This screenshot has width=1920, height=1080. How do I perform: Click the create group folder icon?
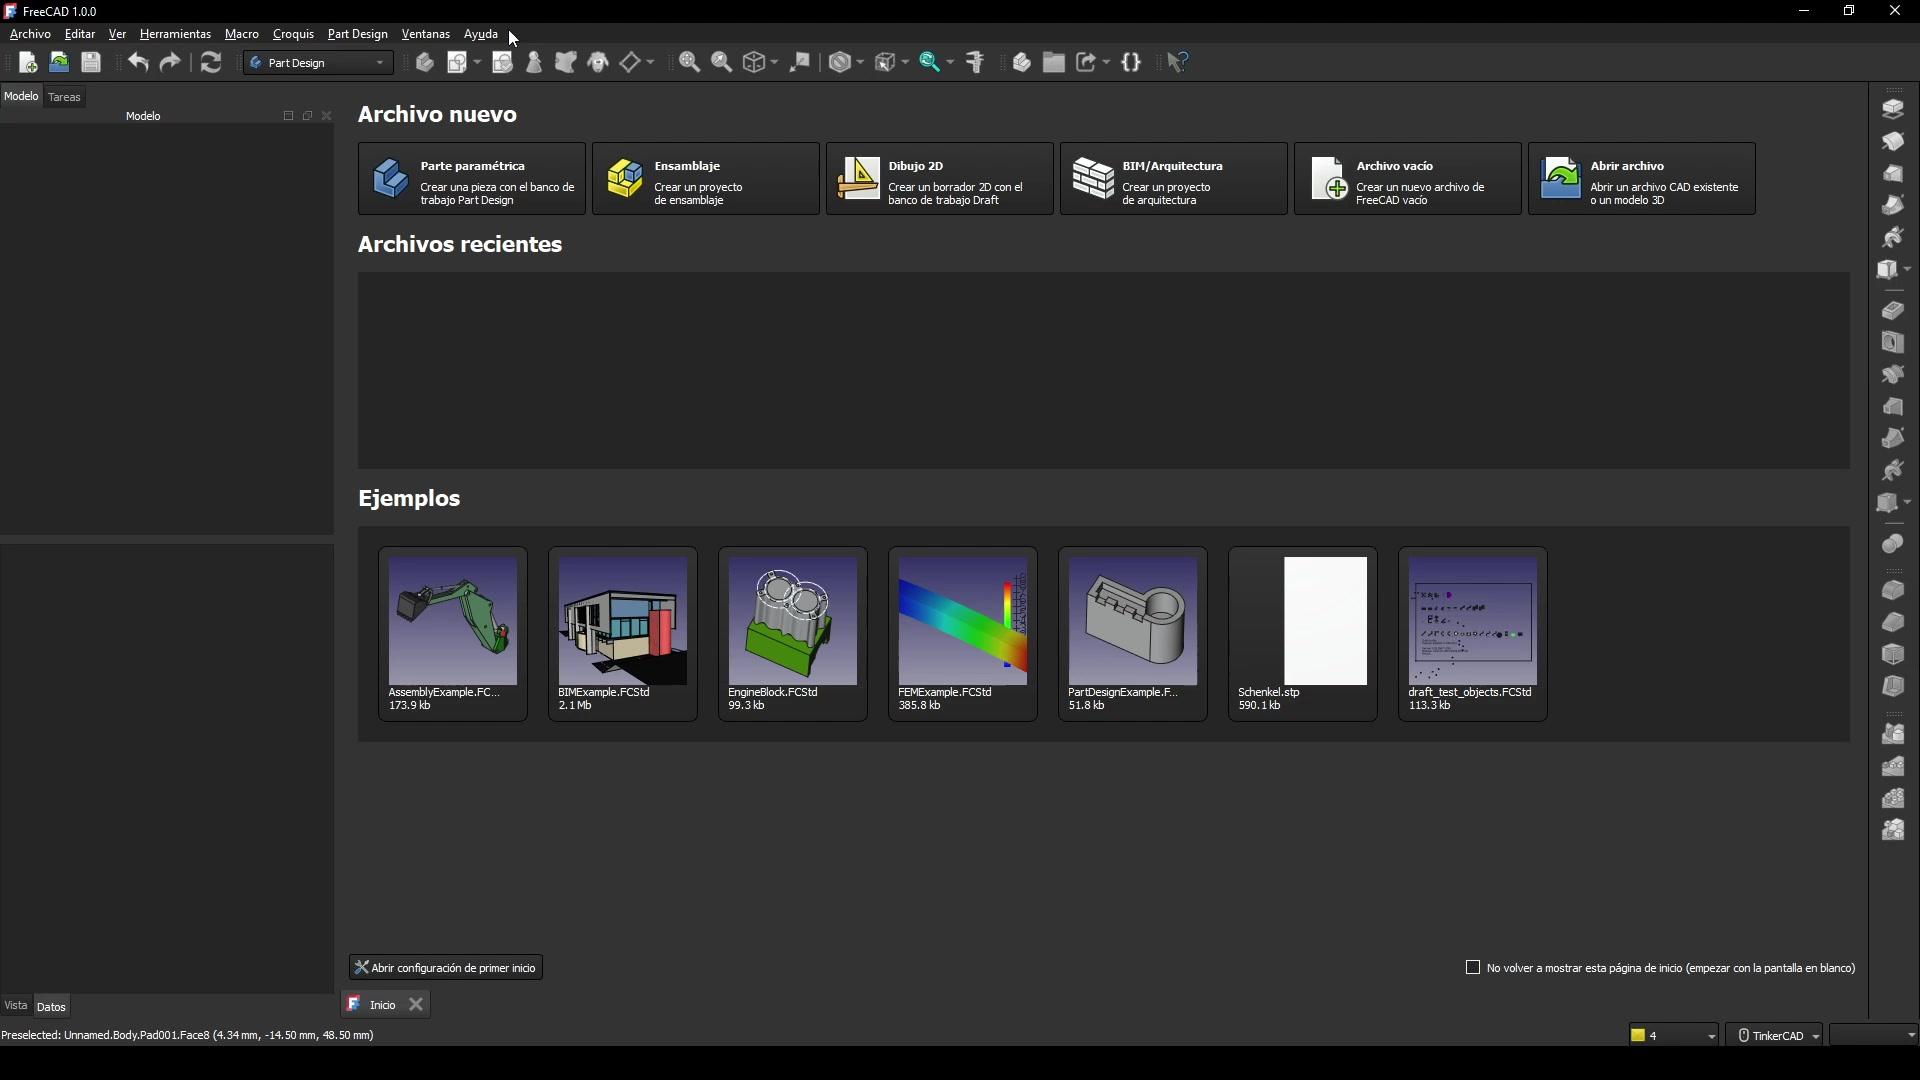tap(1054, 63)
